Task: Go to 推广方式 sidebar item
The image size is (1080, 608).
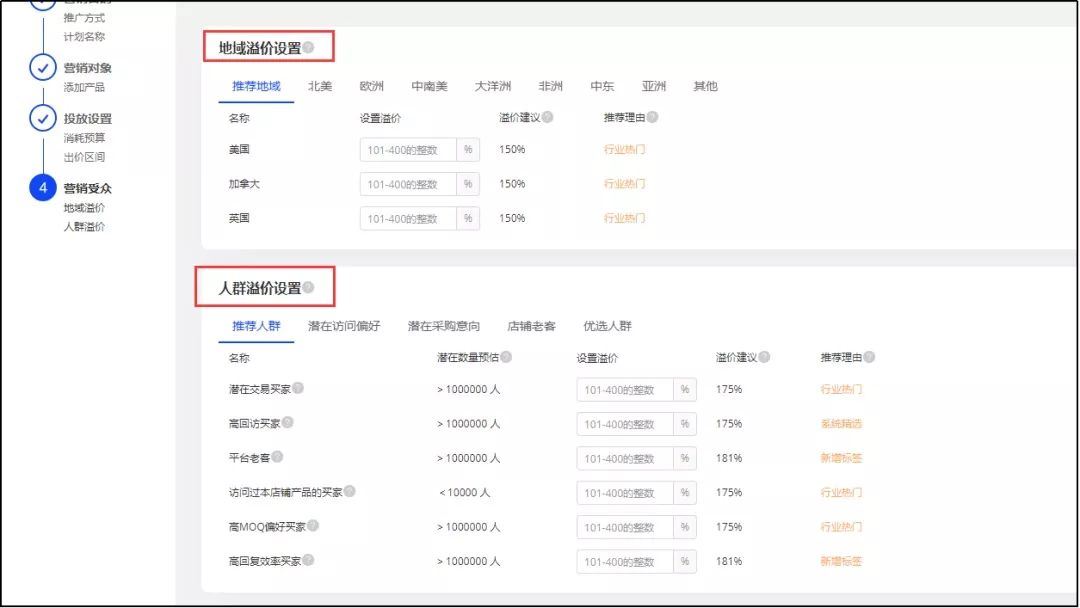Action: point(84,18)
